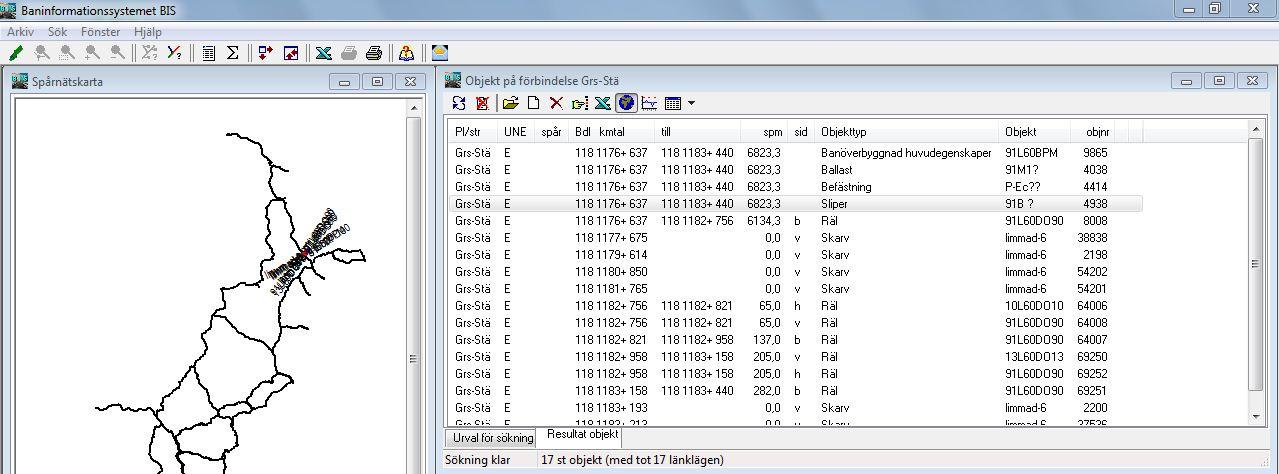Click the pointing hand select icon
The height and width of the screenshot is (474, 1279).
579,102
